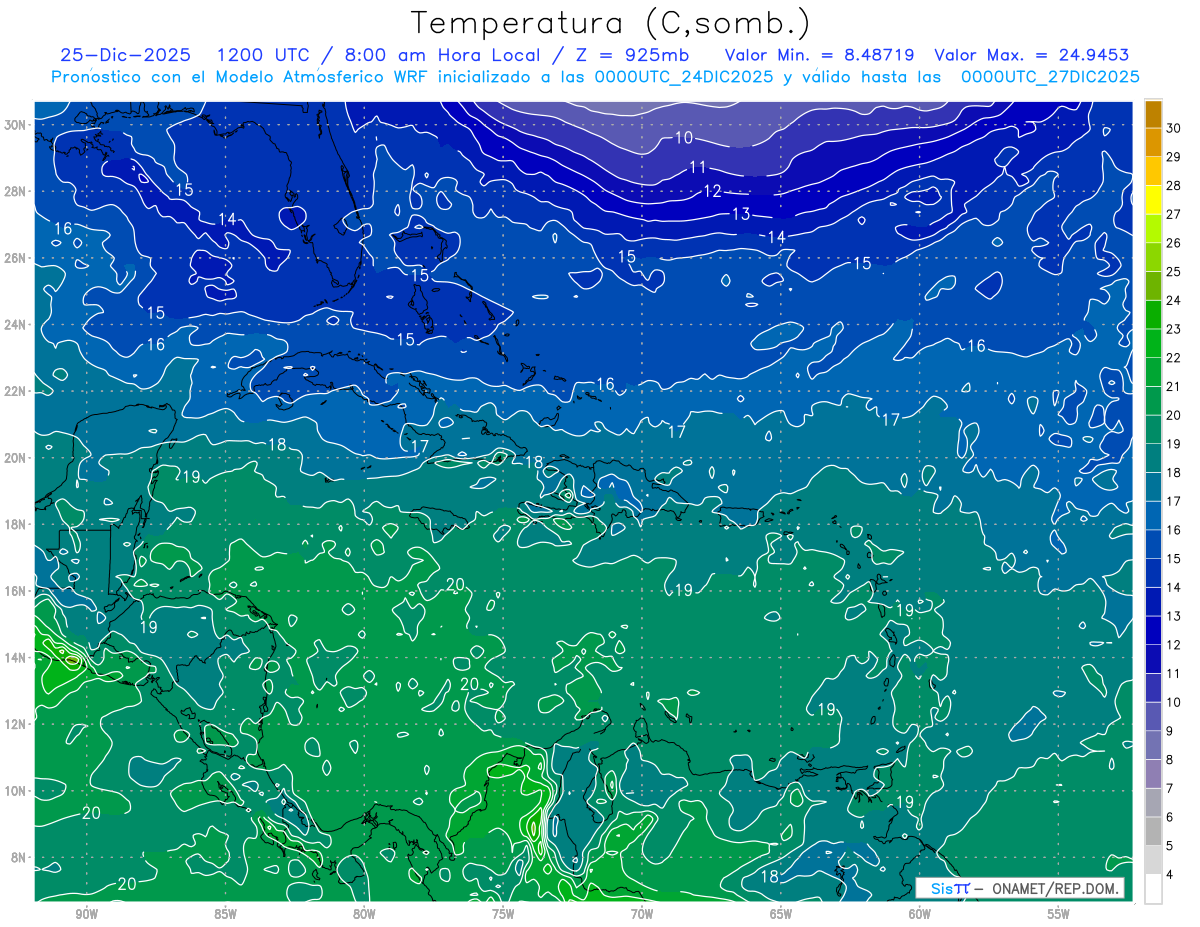1200x927 pixels.
Task: Click the "8N" latitude axis label
Action: tap(20, 857)
